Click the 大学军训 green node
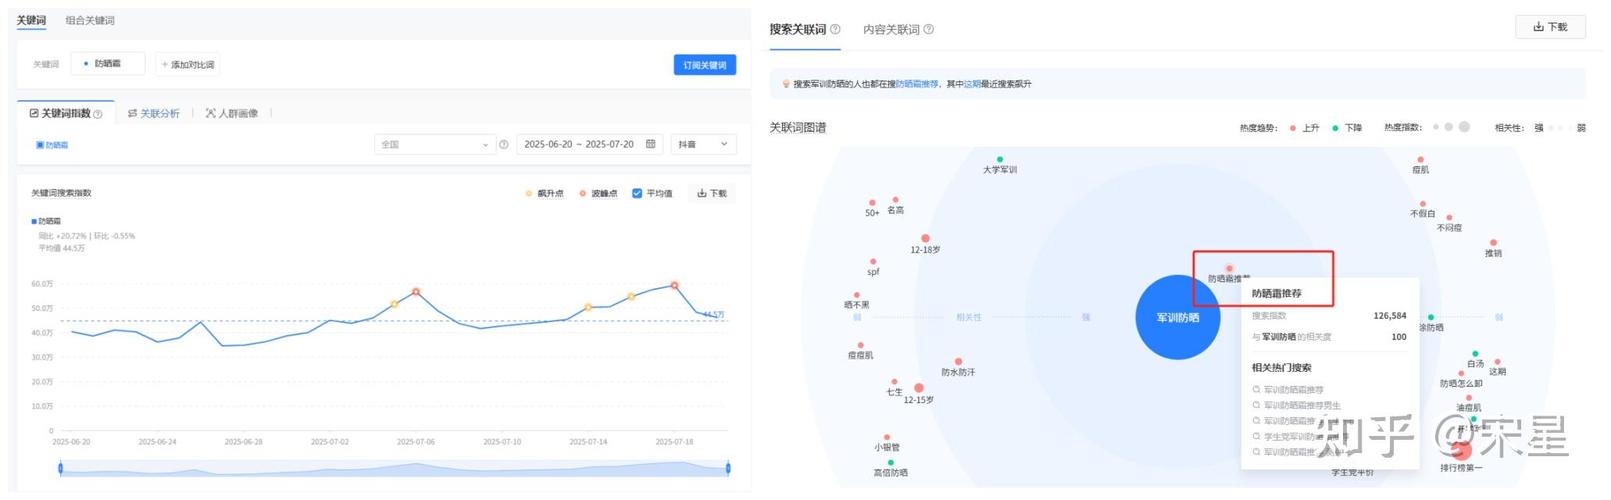Screen dimensions: 1611x500 [x=999, y=159]
